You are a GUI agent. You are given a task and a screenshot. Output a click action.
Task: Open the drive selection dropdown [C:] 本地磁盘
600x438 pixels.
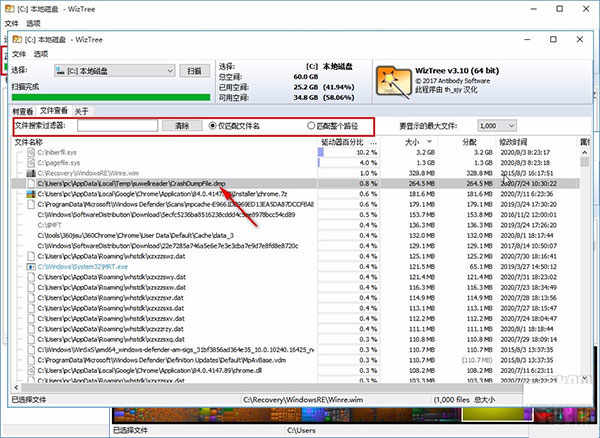(x=114, y=71)
